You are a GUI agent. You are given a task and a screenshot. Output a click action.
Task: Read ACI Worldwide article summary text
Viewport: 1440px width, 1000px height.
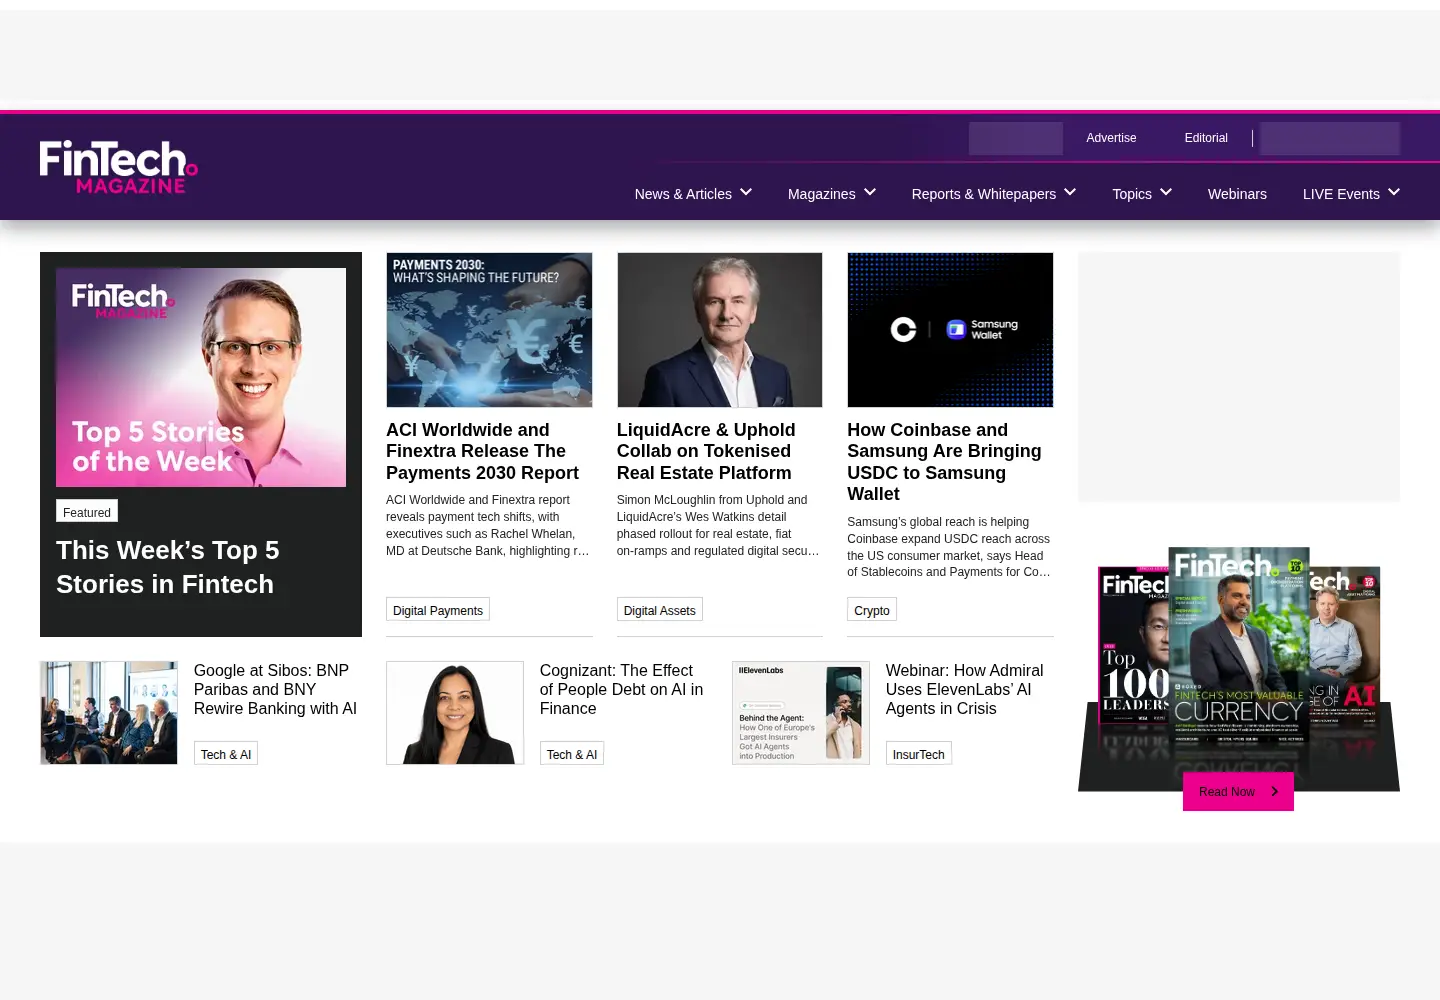[x=488, y=525]
